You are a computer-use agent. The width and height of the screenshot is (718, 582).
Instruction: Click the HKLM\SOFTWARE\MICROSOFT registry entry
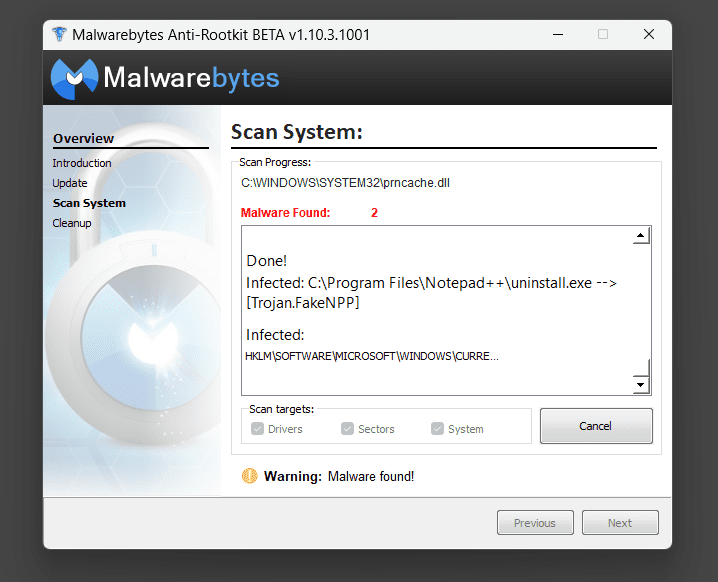coord(372,356)
